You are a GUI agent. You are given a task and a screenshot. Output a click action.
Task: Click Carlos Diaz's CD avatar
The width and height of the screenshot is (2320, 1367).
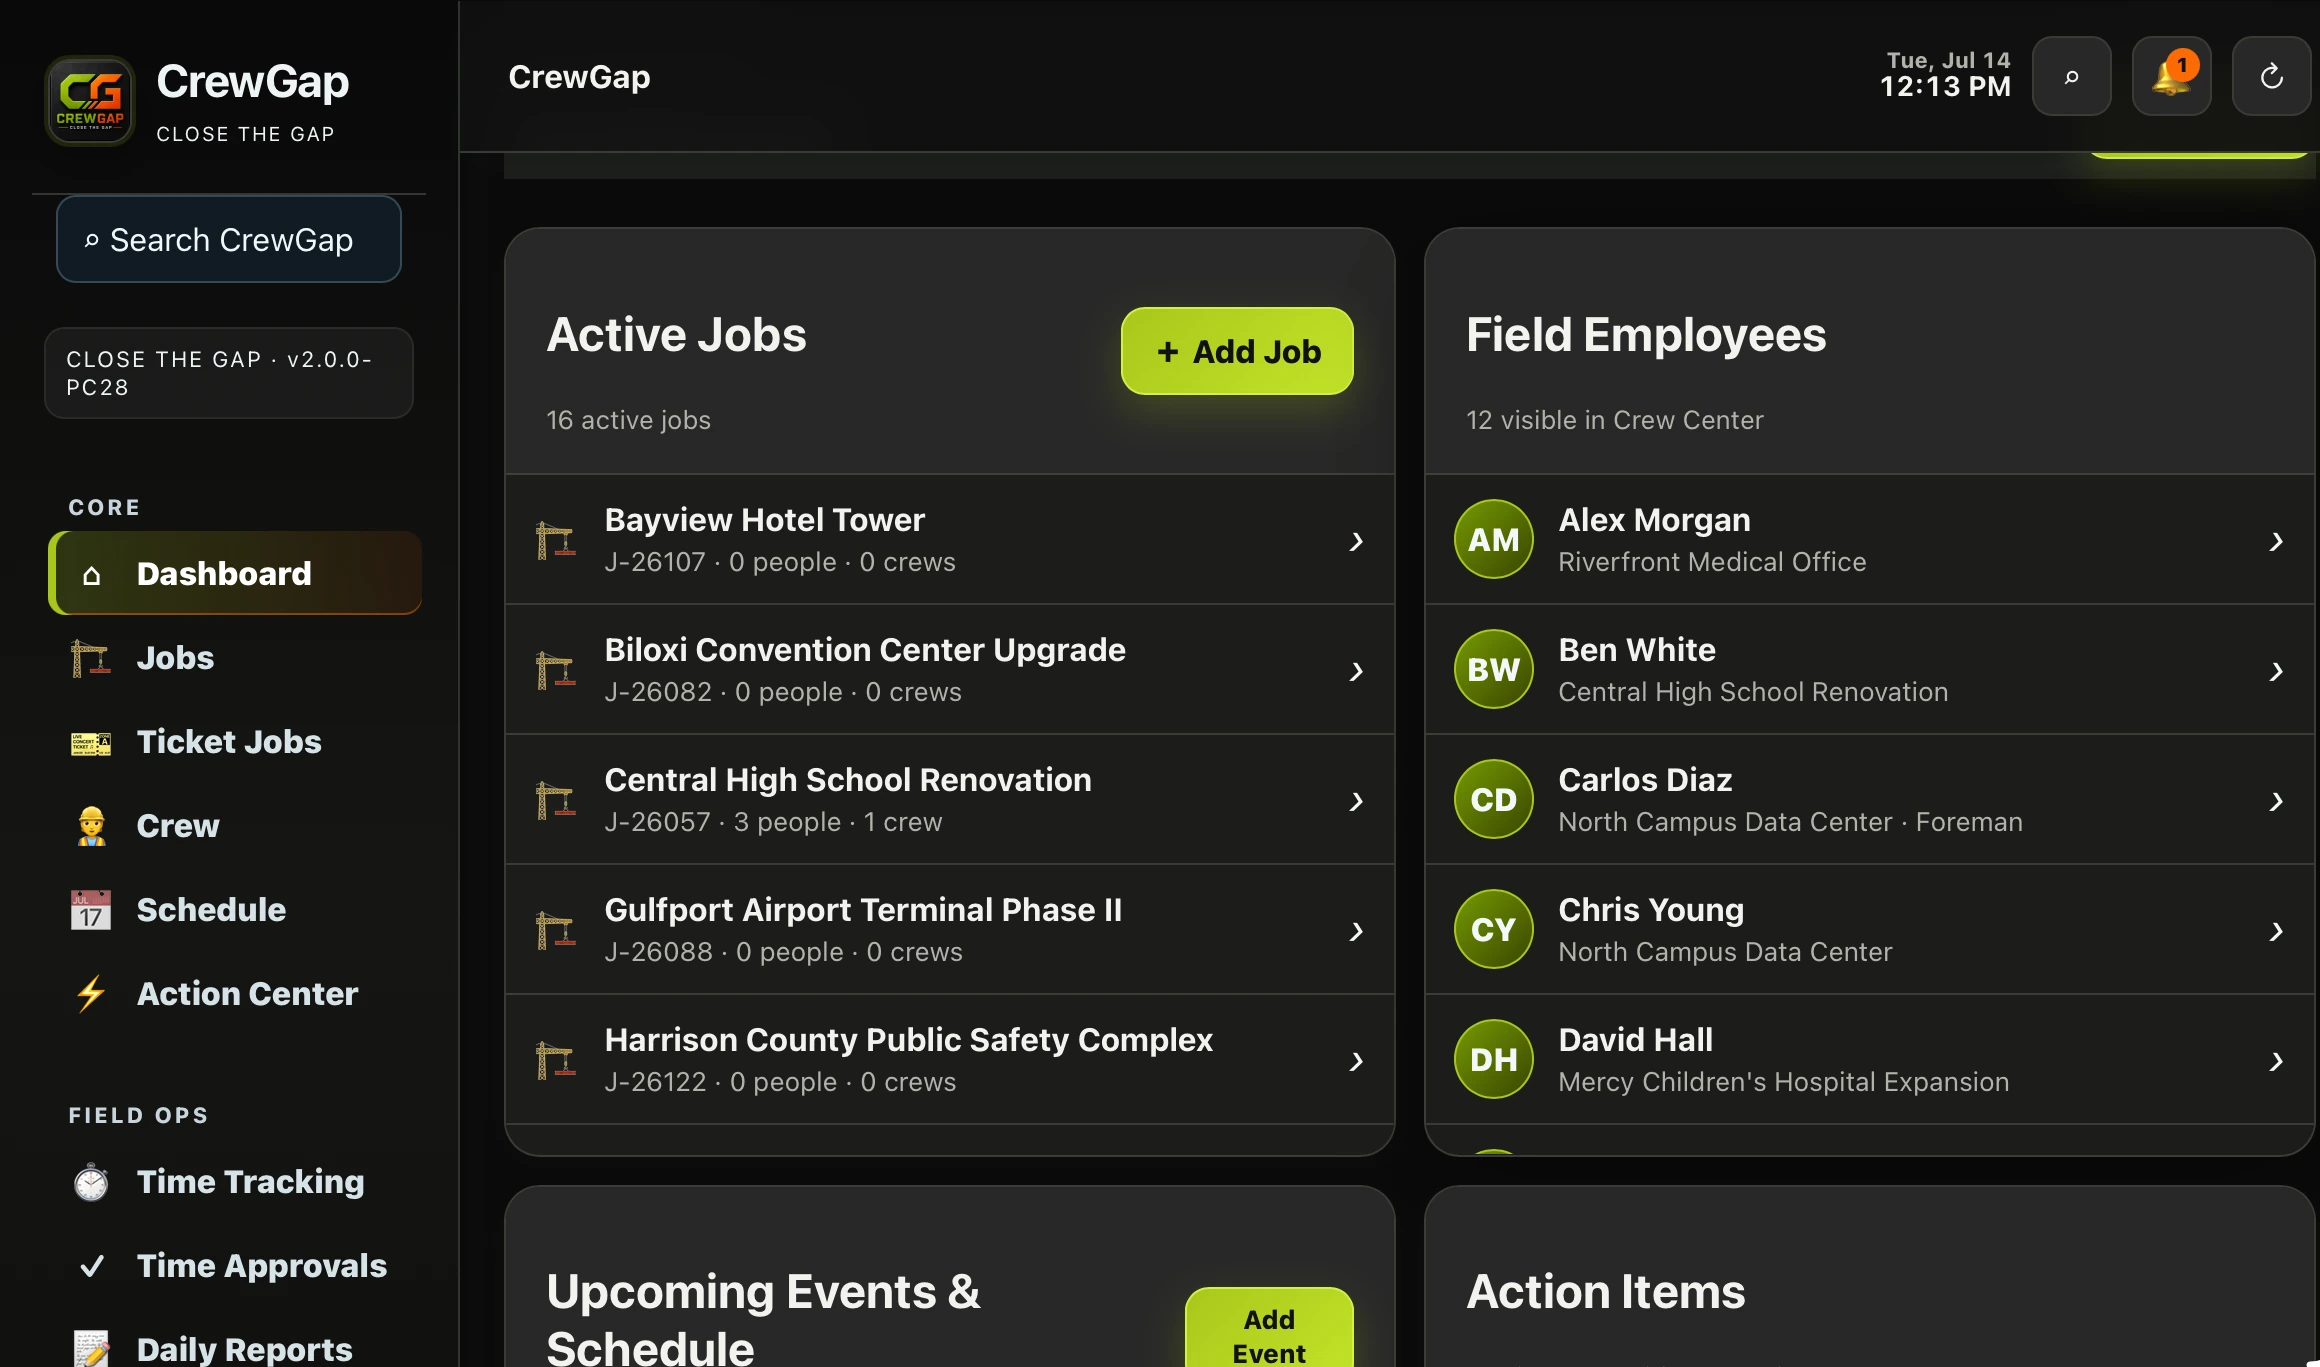tap(1494, 800)
